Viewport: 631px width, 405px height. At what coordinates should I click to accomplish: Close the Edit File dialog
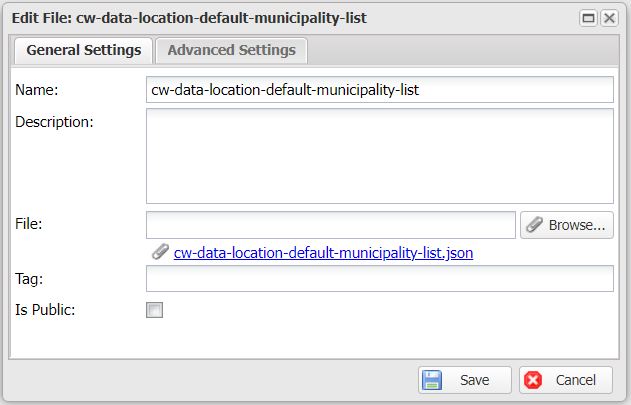pos(608,18)
